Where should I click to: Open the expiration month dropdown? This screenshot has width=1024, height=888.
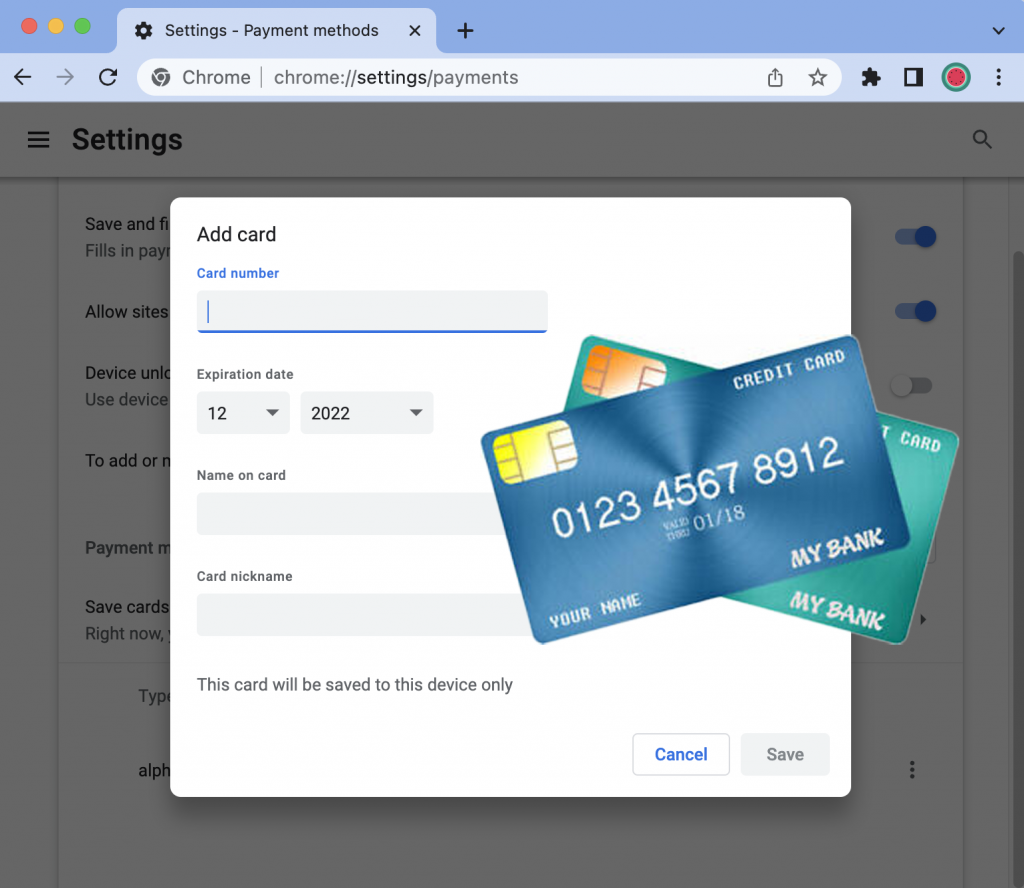243,412
